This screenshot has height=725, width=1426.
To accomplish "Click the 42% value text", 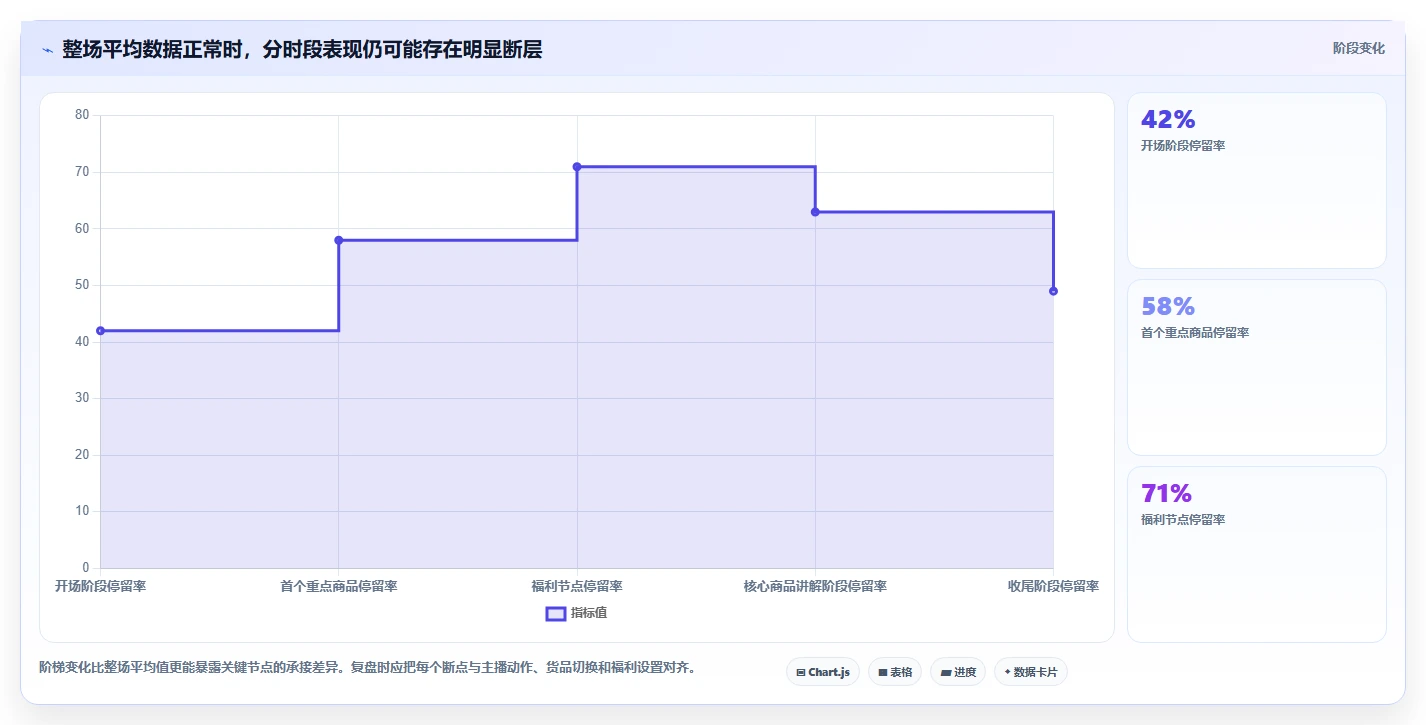I will tap(1168, 119).
